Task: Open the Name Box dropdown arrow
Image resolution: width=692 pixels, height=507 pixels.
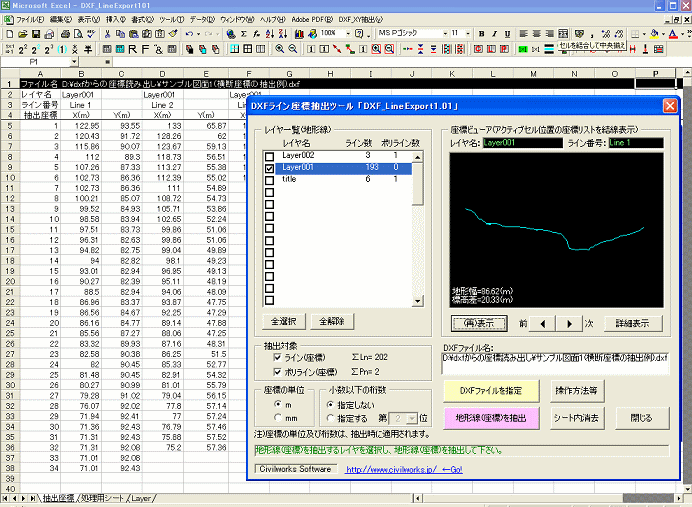Action: point(74,62)
